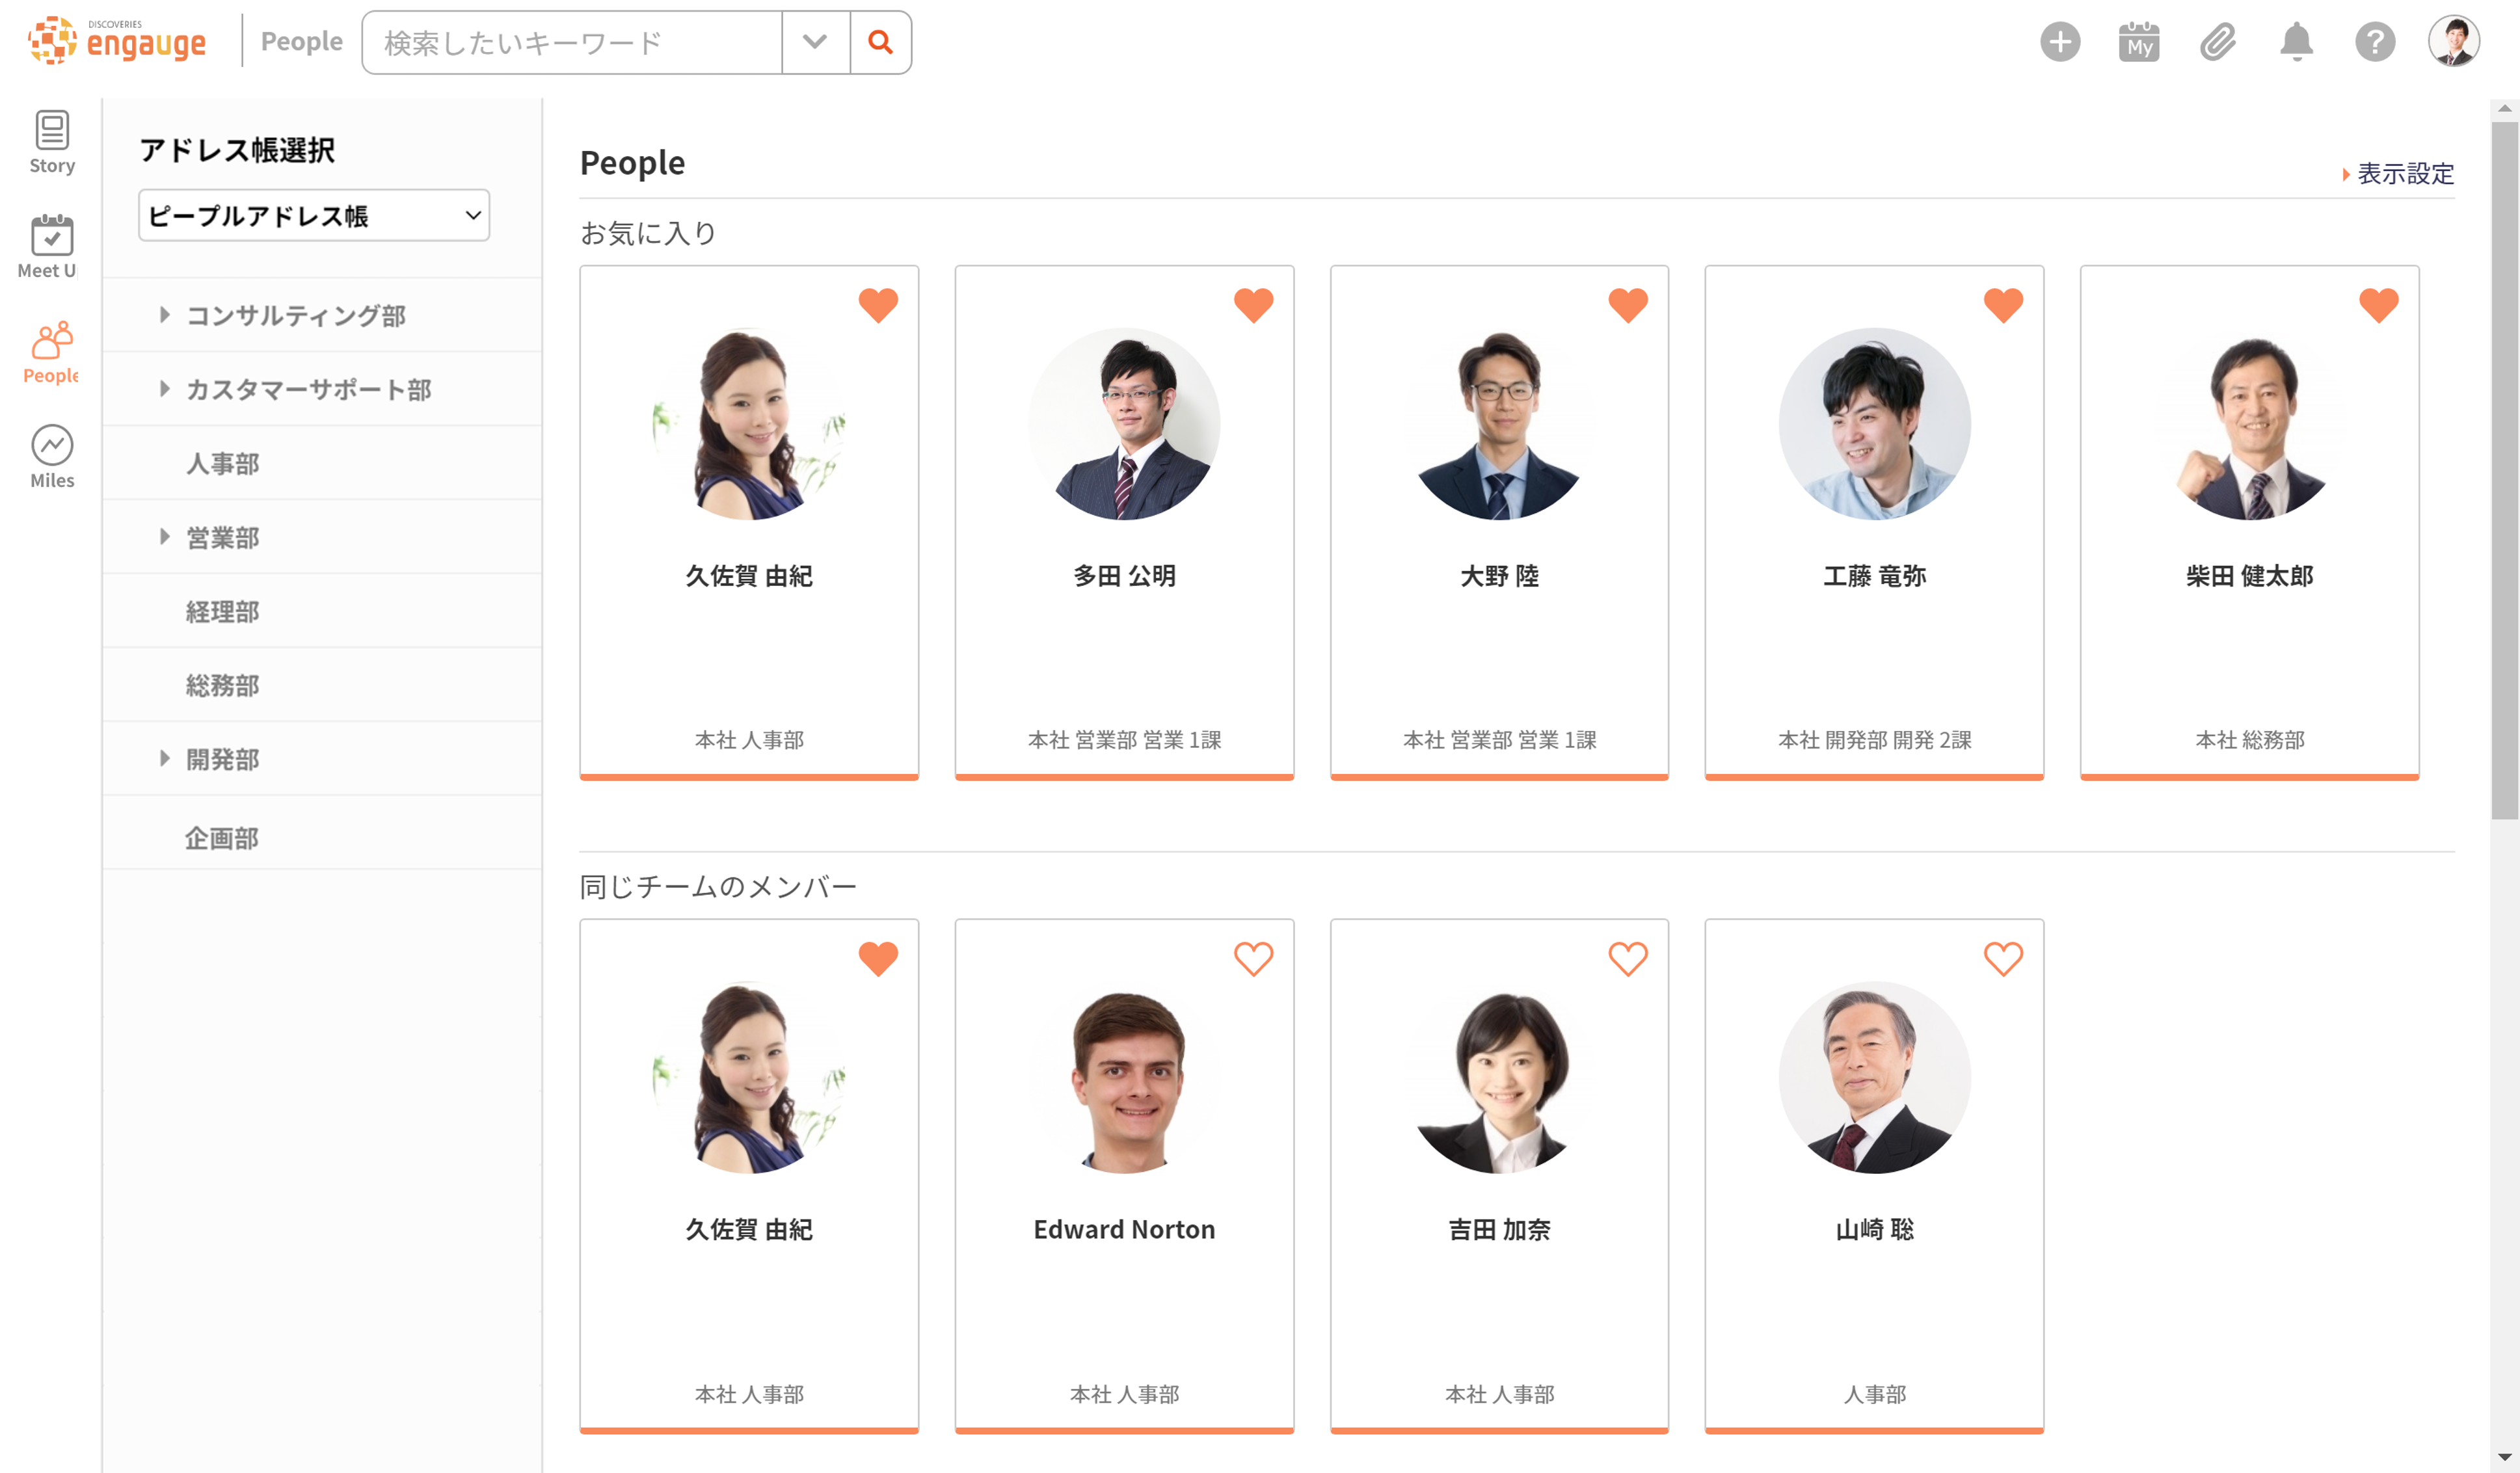This screenshot has width=2520, height=1473.
Task: Toggle the heart on 吉田 加奈 card
Action: (1627, 958)
